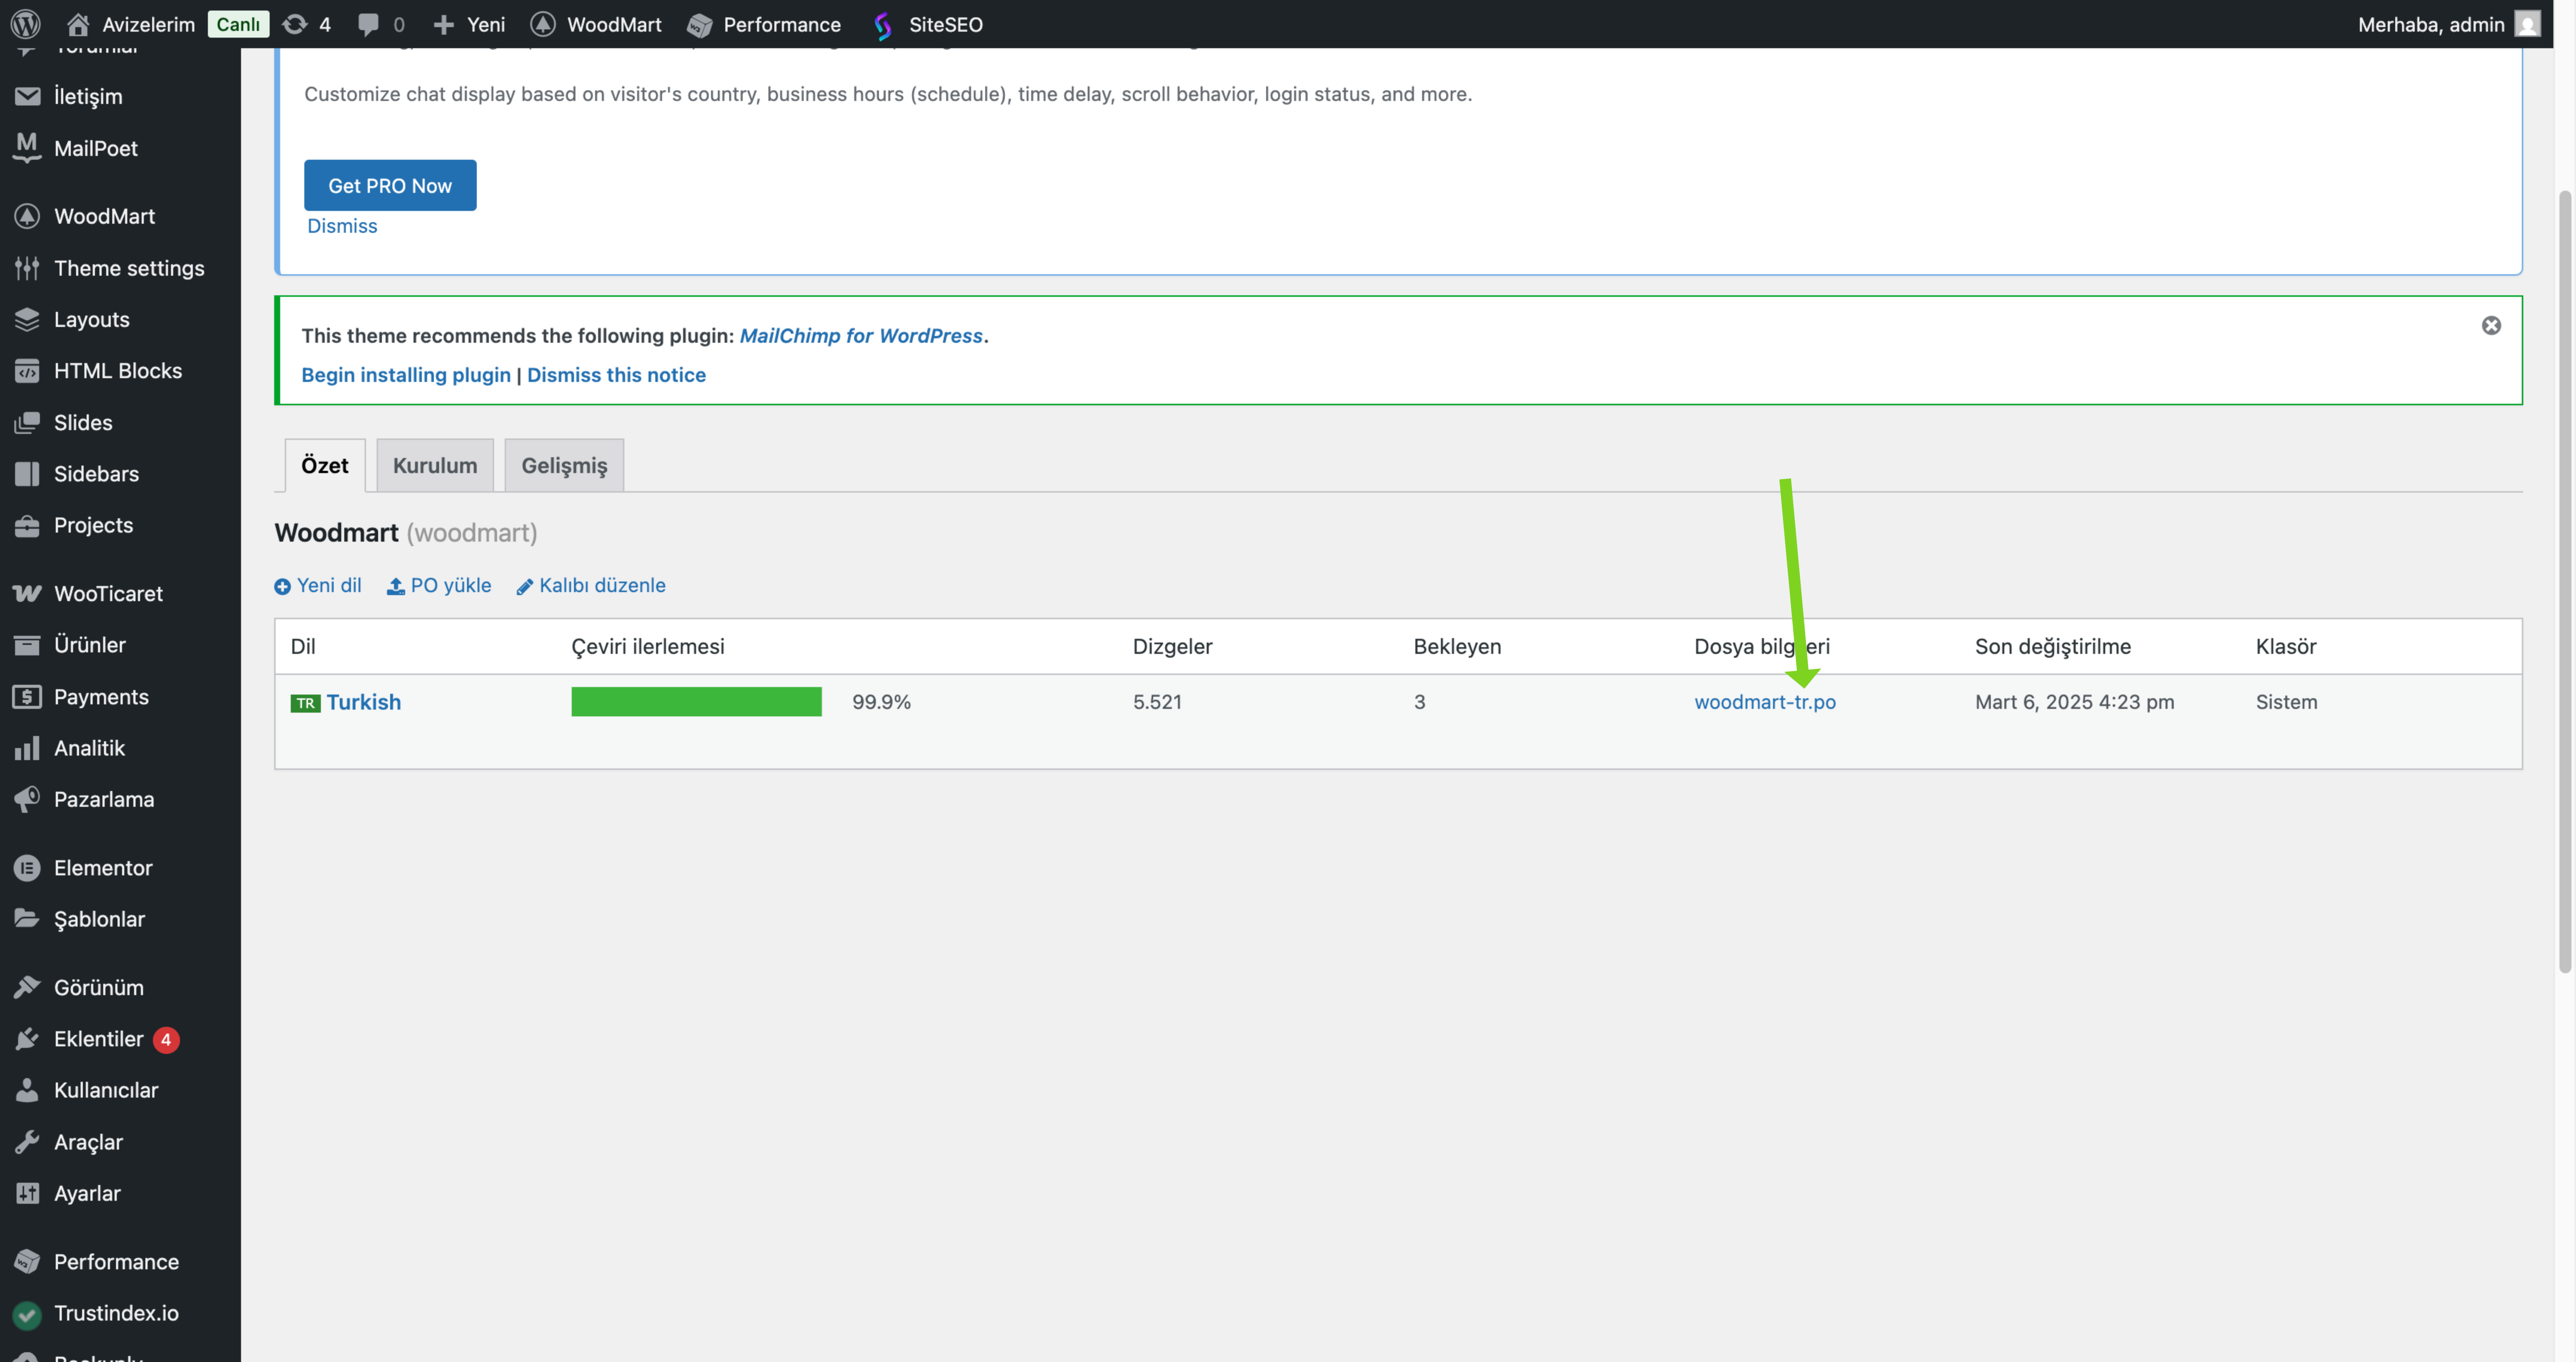
Task: Open the Performance menu in admin bar
Action: click(x=765, y=24)
